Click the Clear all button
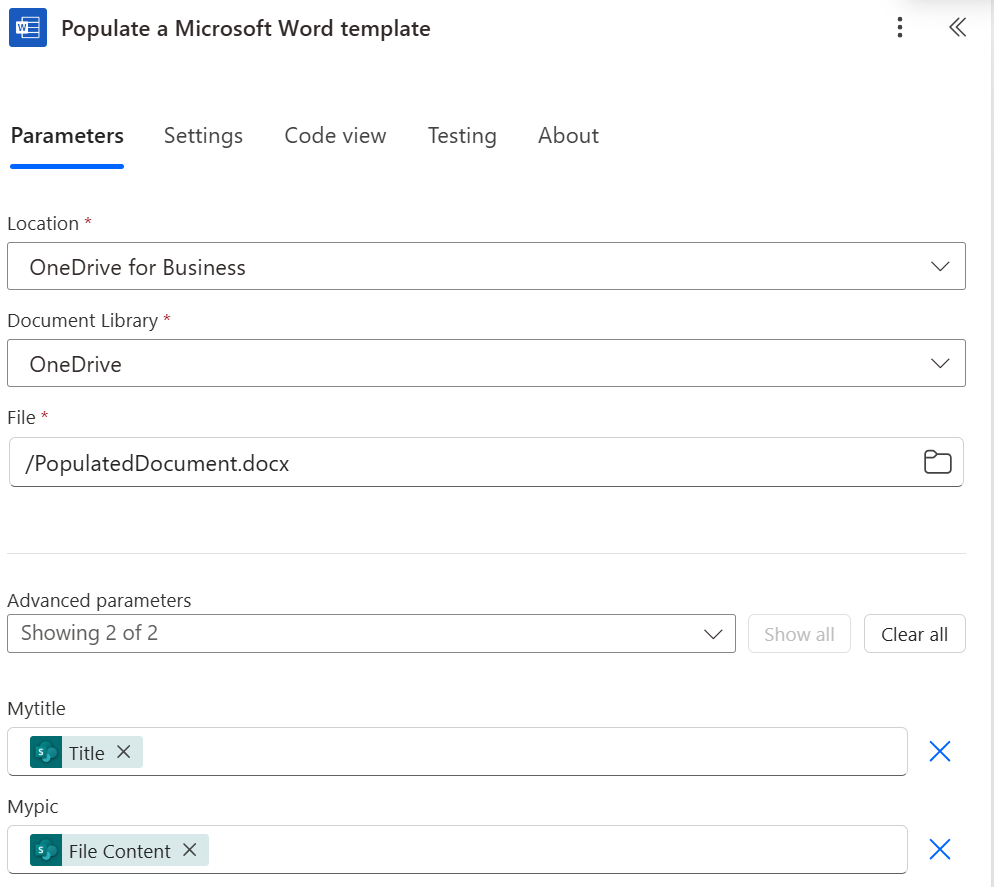 (x=914, y=633)
